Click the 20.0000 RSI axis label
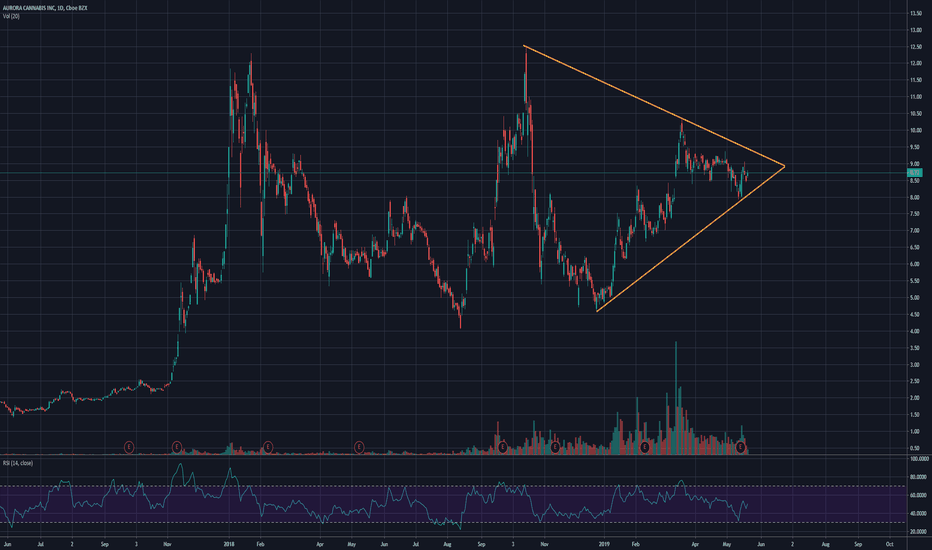 pos(919,532)
